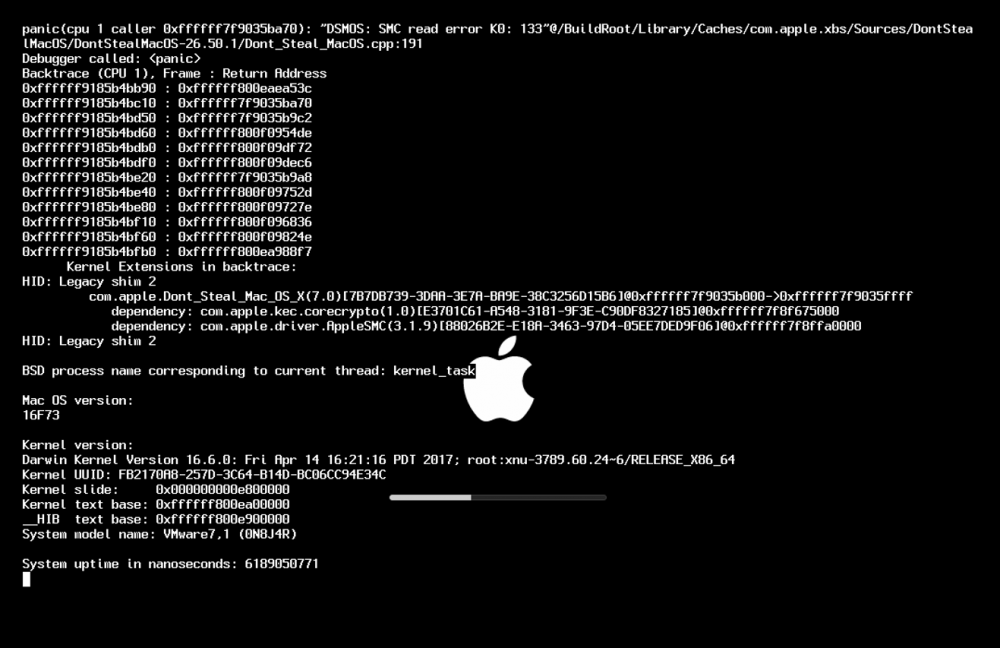Screen dimensions: 1000x648
Task: Click the Dont_Steal_MacOS.cpp:191 path line
Action: pyautogui.click(x=223, y=44)
